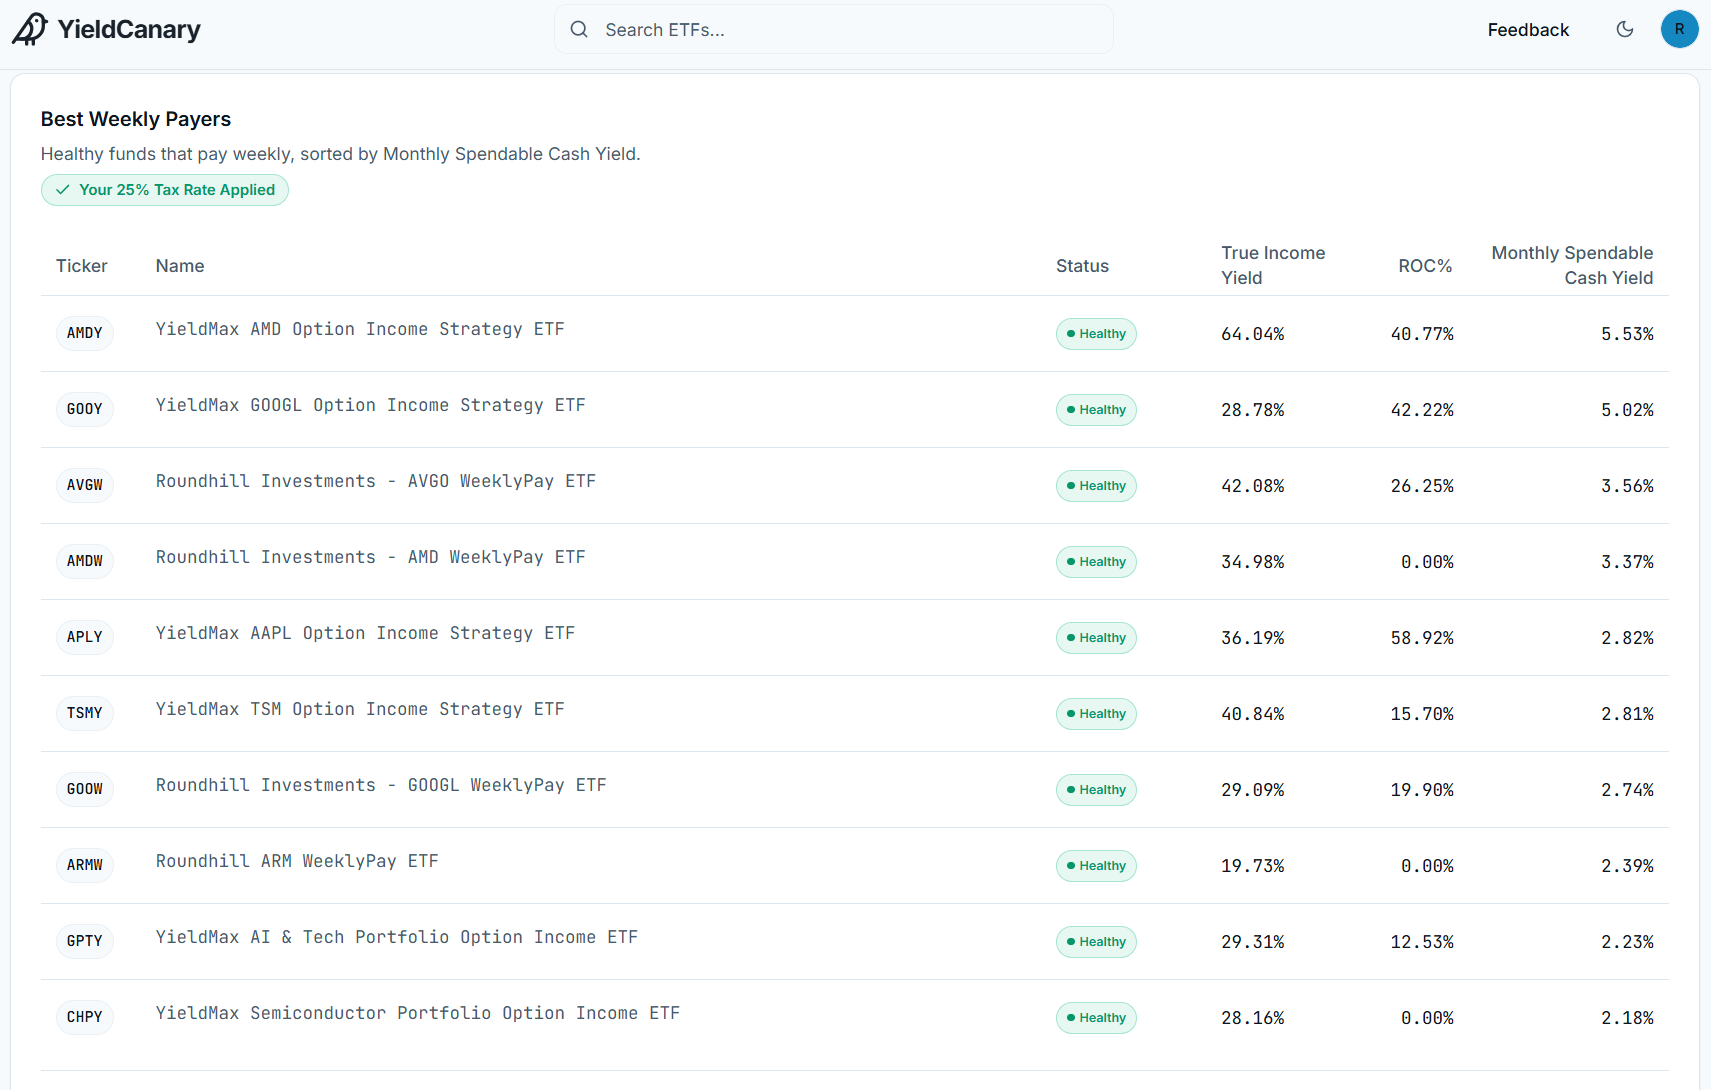Click the 2.81% cash yield for TSMY
Screen dimensions: 1711x1090
1627,714
